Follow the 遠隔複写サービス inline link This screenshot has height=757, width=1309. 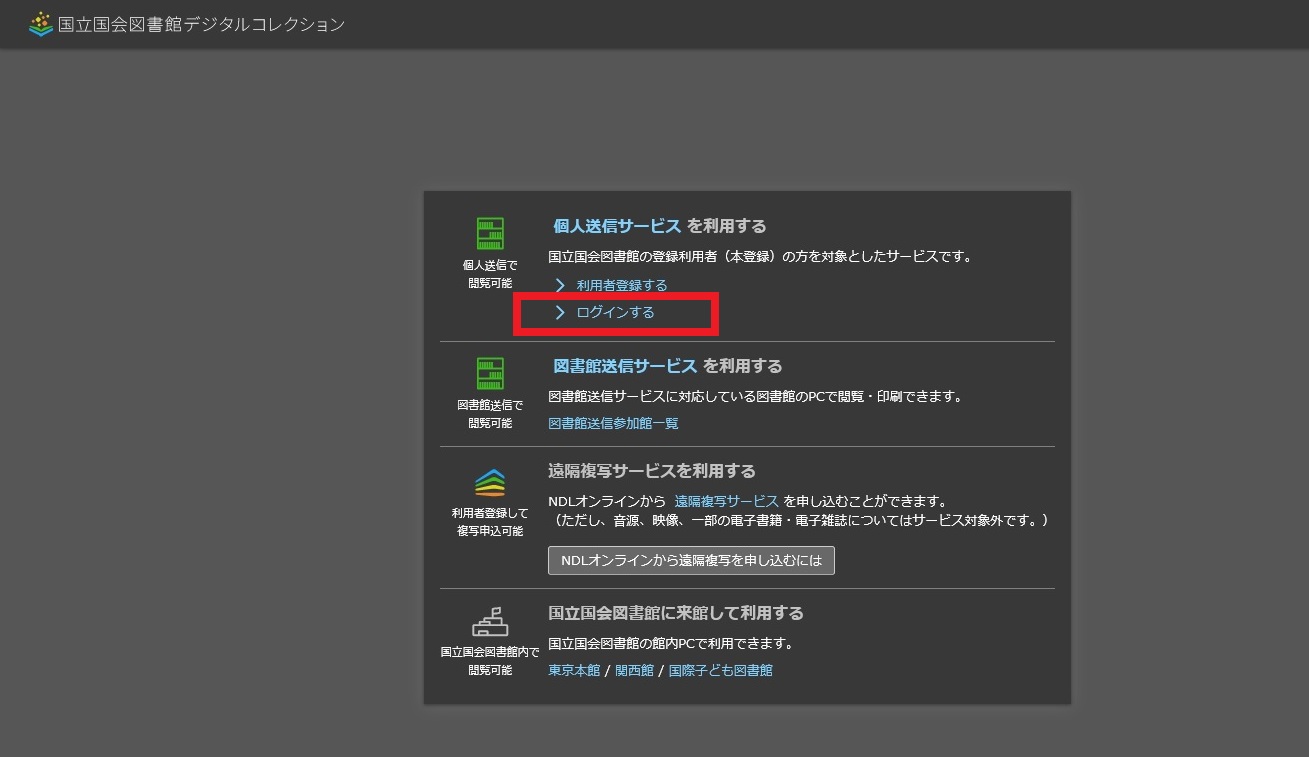click(x=726, y=501)
